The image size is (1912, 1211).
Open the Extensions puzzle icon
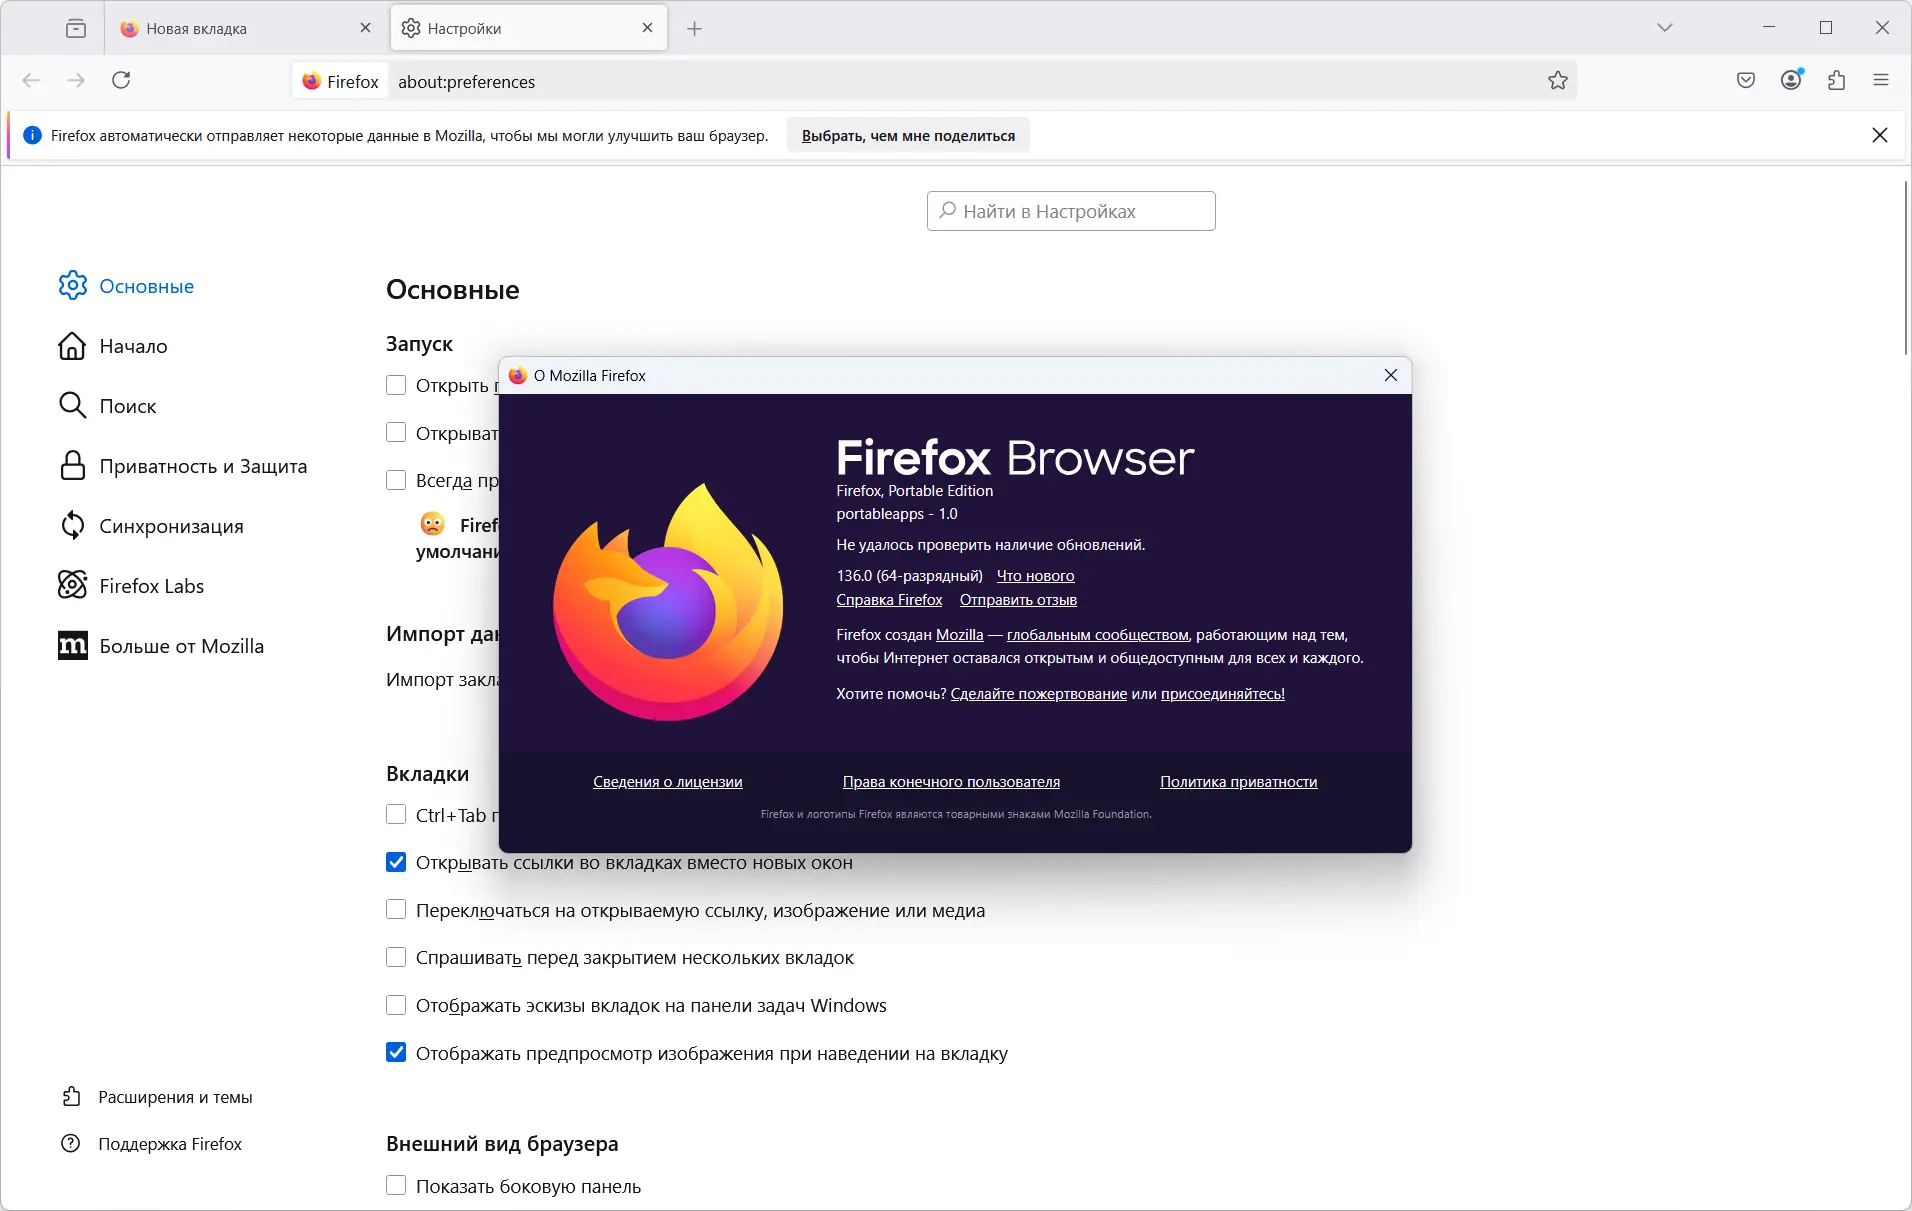tap(1836, 81)
